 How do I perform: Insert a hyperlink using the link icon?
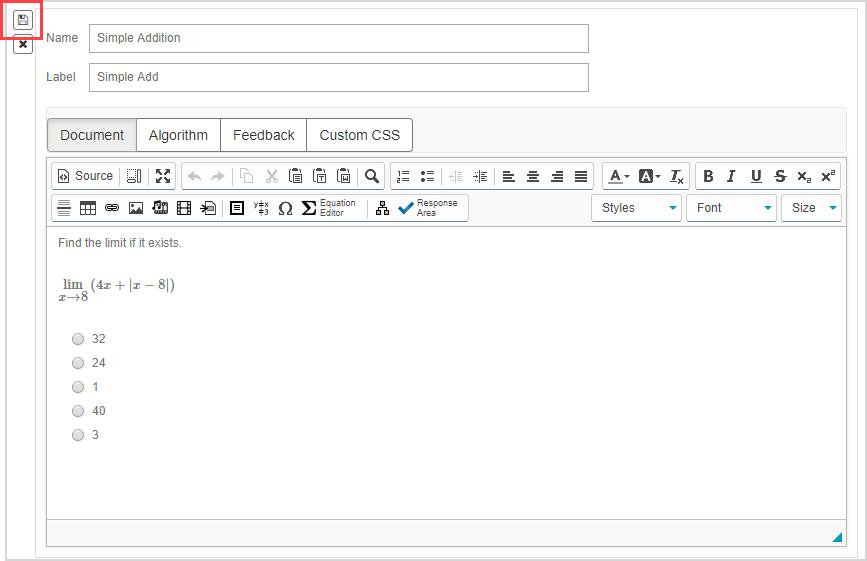point(112,208)
